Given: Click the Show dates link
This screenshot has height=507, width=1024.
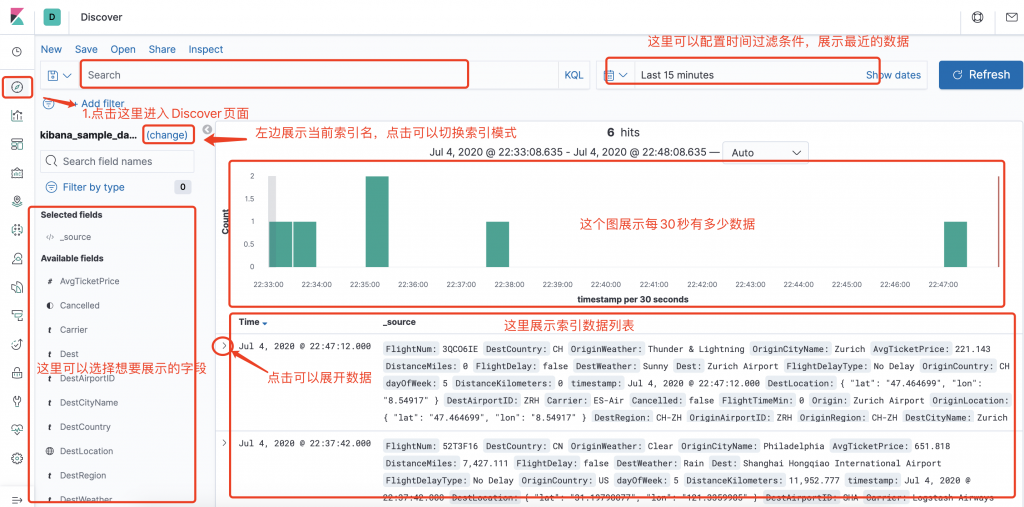Looking at the screenshot, I should tap(893, 75).
